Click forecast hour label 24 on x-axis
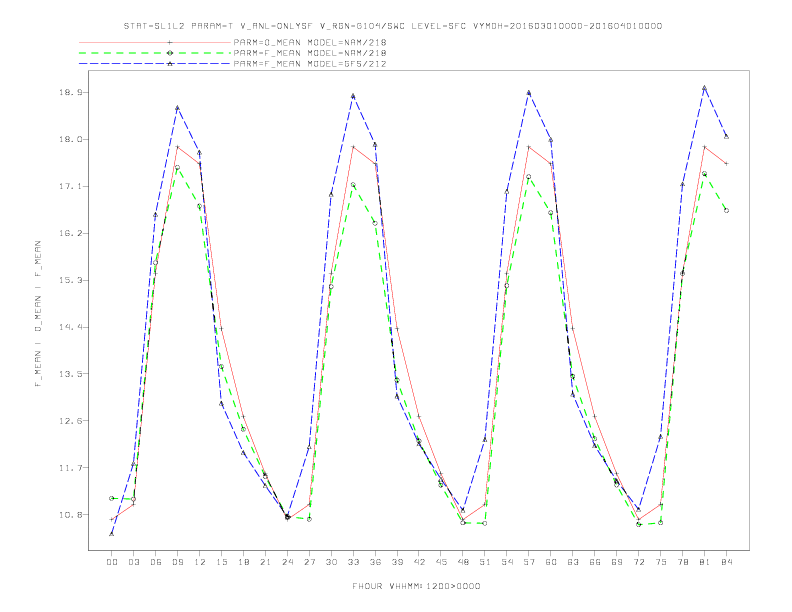The image size is (792, 612). pyautogui.click(x=287, y=562)
